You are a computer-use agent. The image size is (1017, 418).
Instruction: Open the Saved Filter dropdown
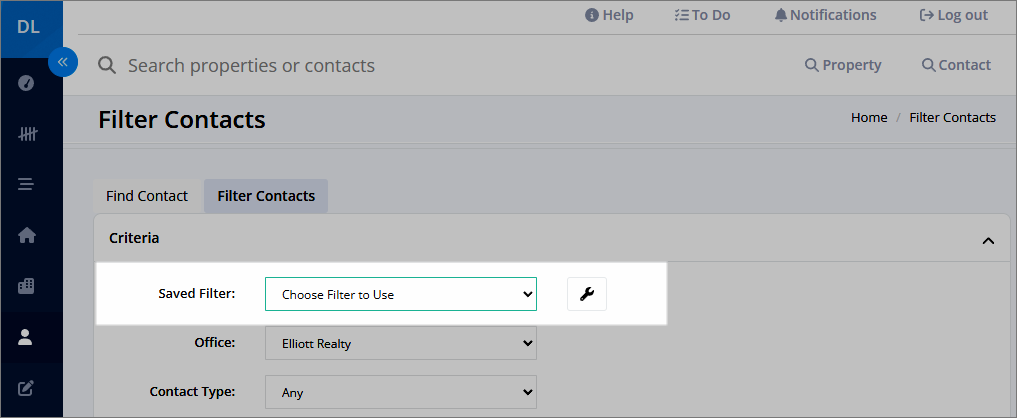point(401,294)
